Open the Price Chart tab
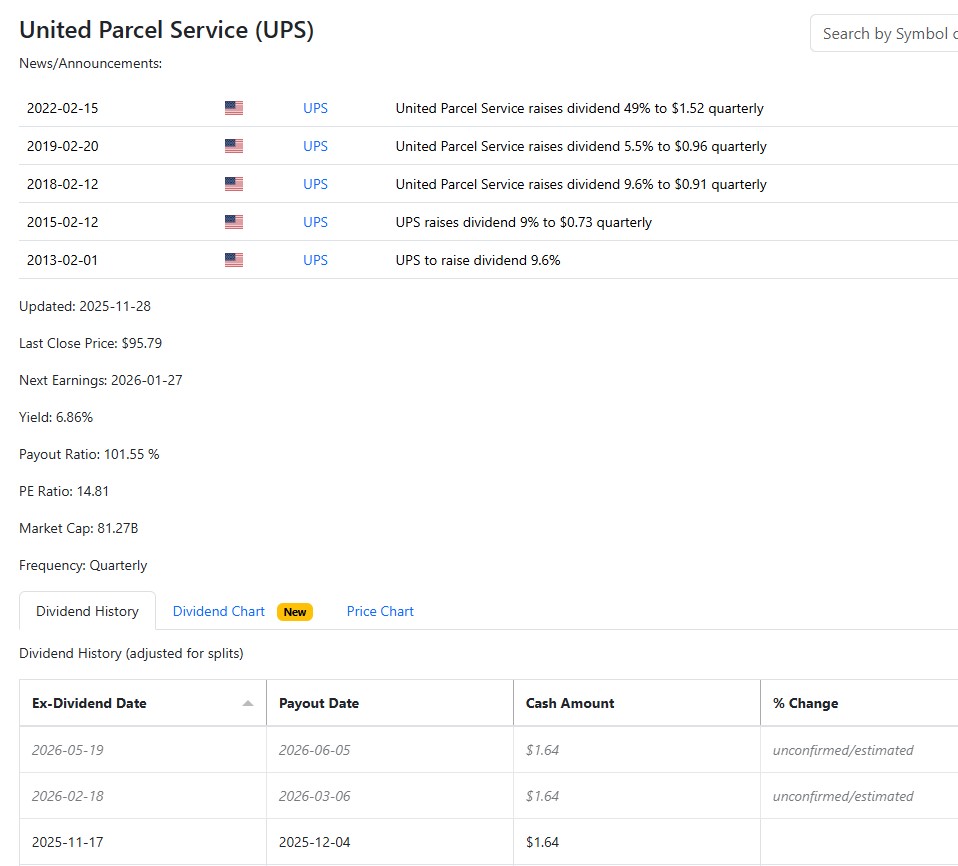The height and width of the screenshot is (866, 958). (x=380, y=611)
